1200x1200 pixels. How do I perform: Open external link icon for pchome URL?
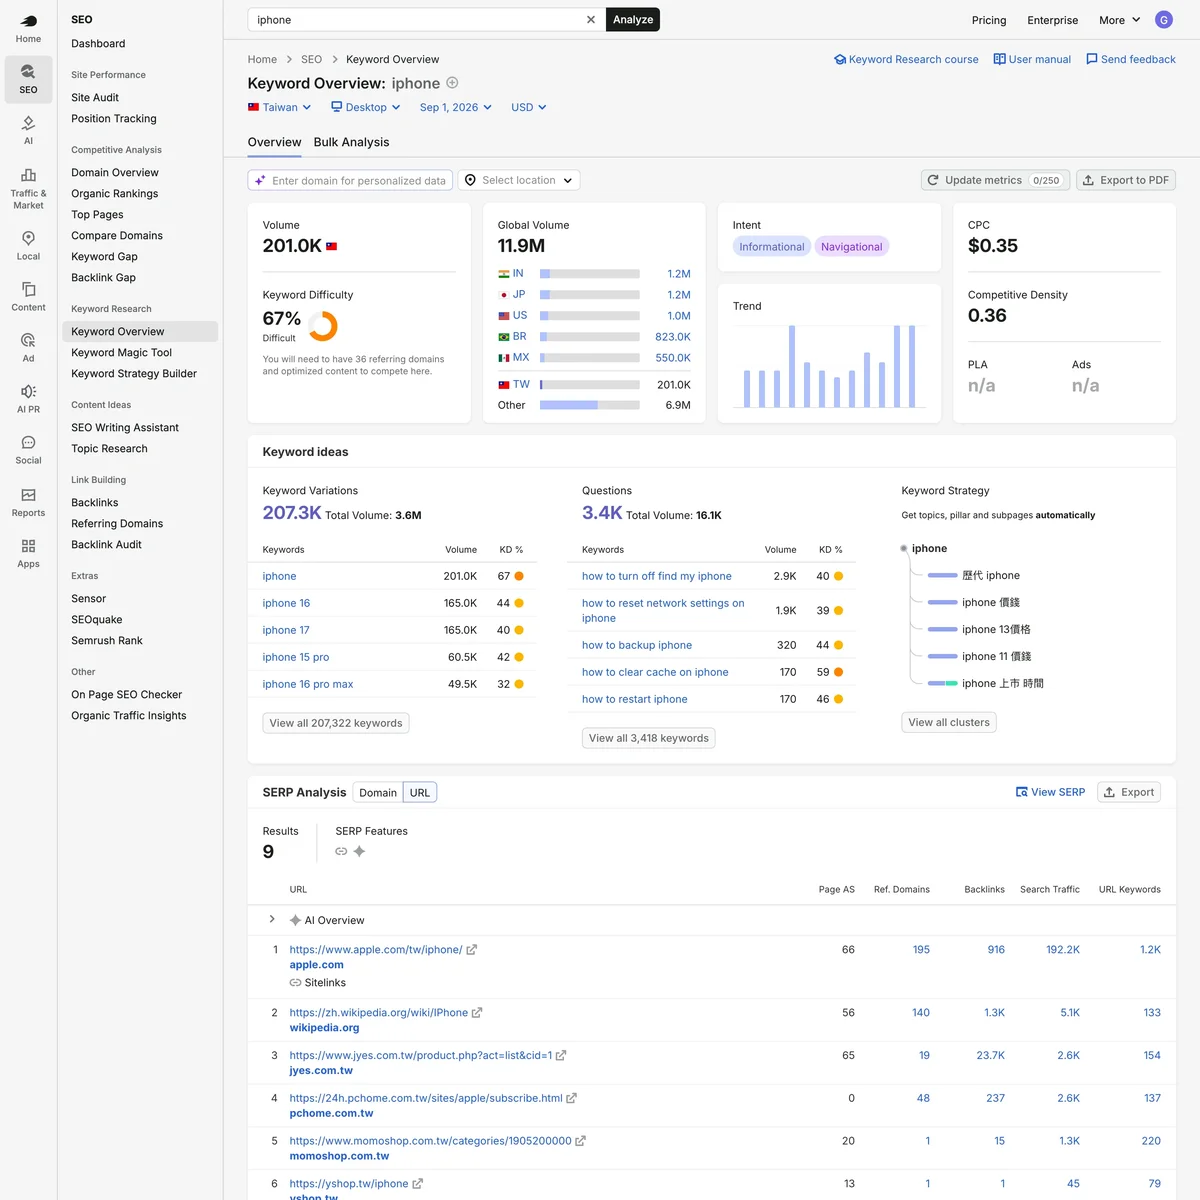coord(571,1098)
